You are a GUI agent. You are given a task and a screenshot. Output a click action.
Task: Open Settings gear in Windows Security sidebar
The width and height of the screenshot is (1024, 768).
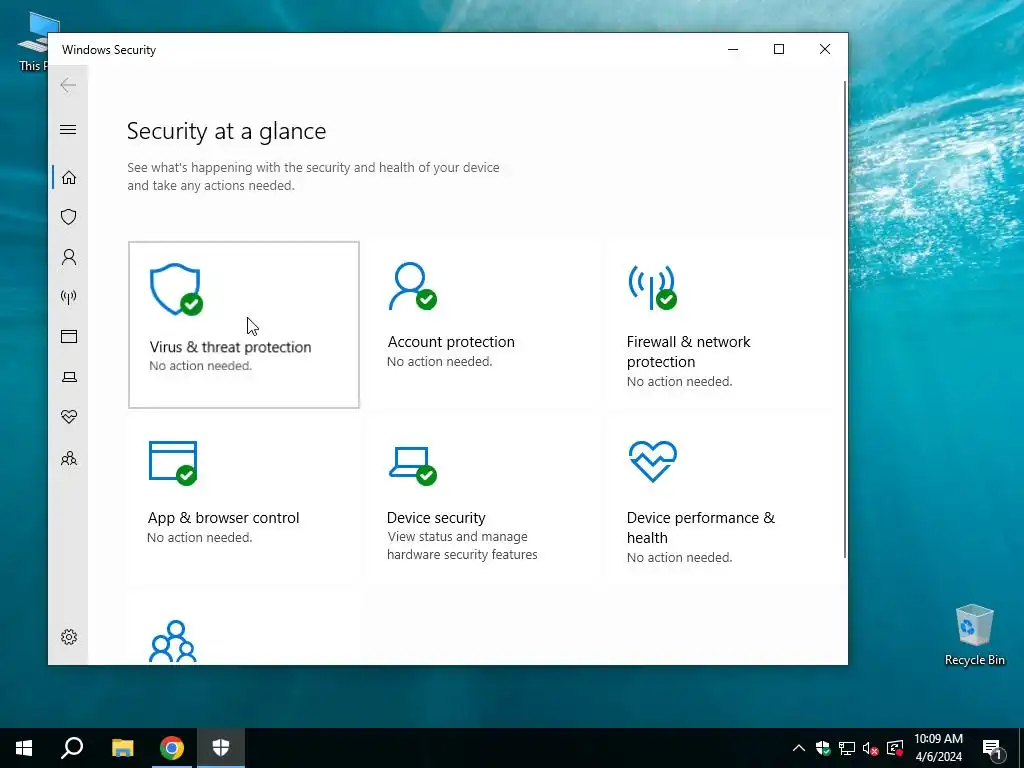[69, 637]
